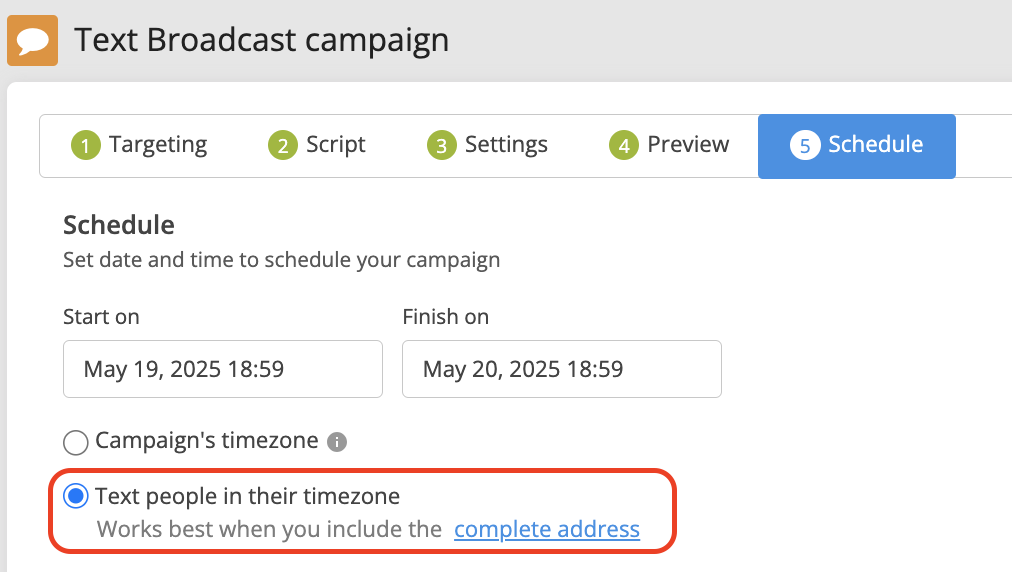The width and height of the screenshot is (1012, 572).
Task: Click the Text people in their timezone label
Action: click(247, 496)
